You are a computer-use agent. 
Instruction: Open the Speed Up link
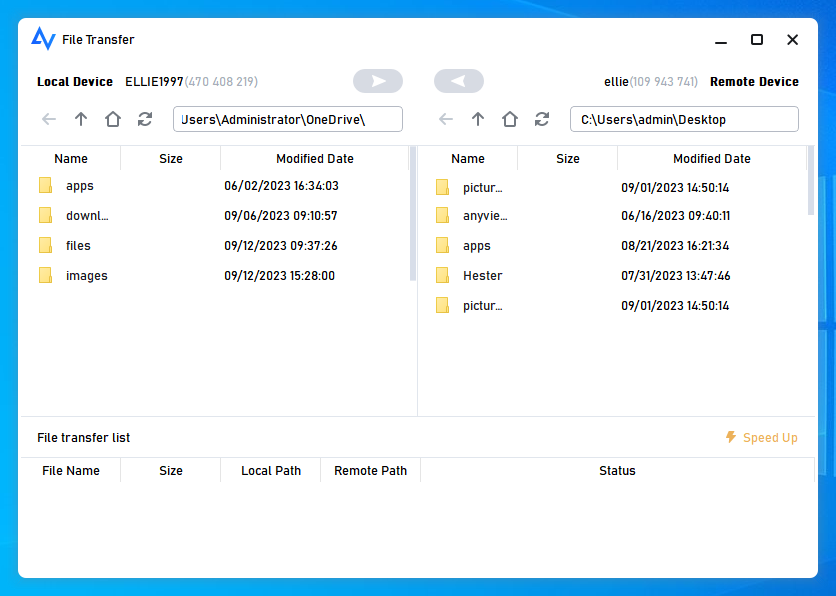tap(769, 437)
